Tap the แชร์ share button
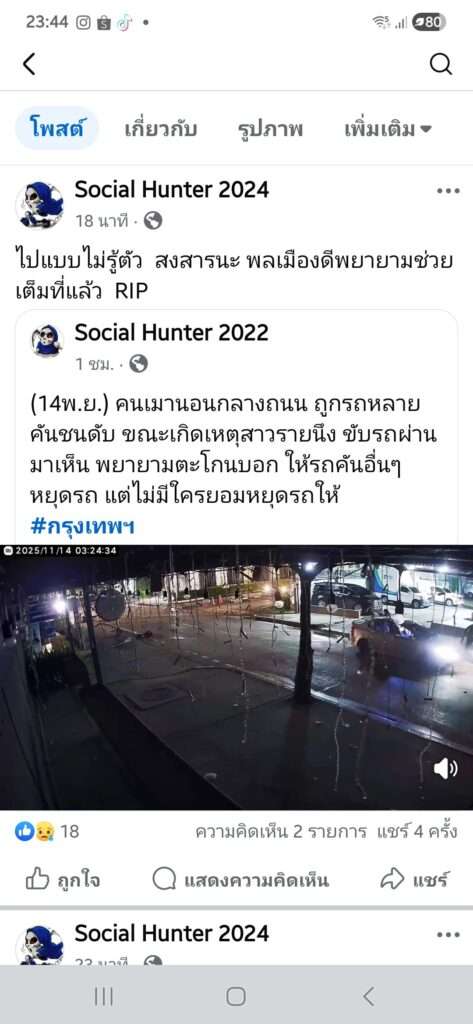Image resolution: width=473 pixels, height=1024 pixels. pos(414,880)
